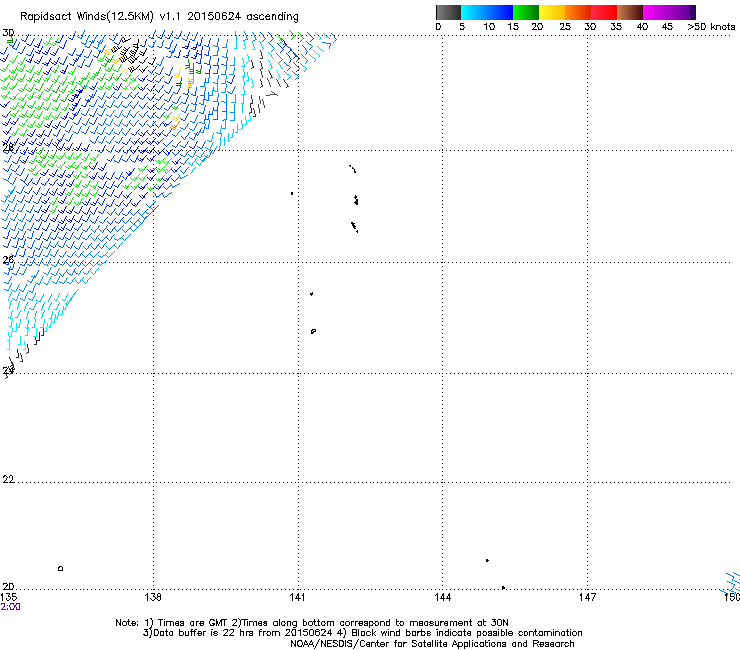Click the longitude label '141'

point(297,597)
